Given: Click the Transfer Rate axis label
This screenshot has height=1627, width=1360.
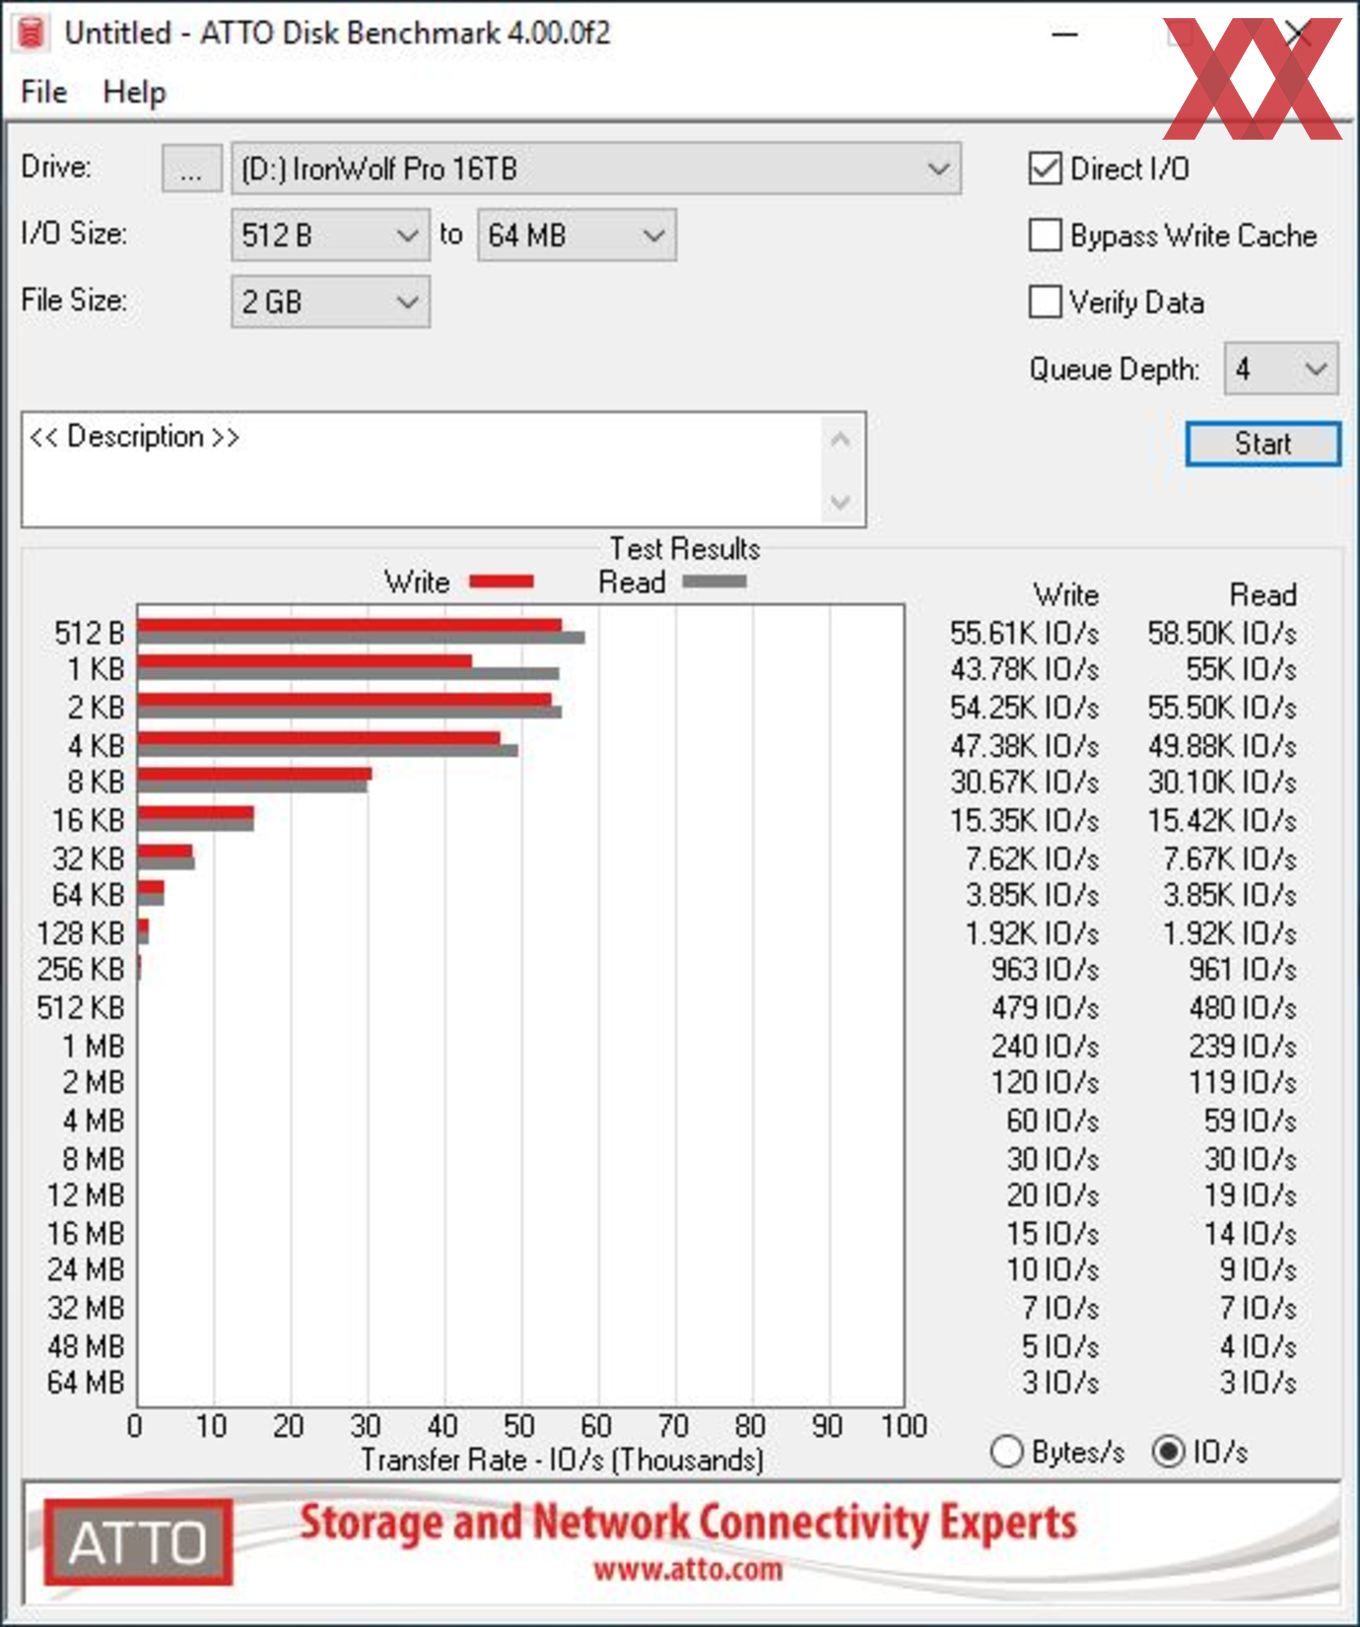Looking at the screenshot, I should (x=562, y=1460).
